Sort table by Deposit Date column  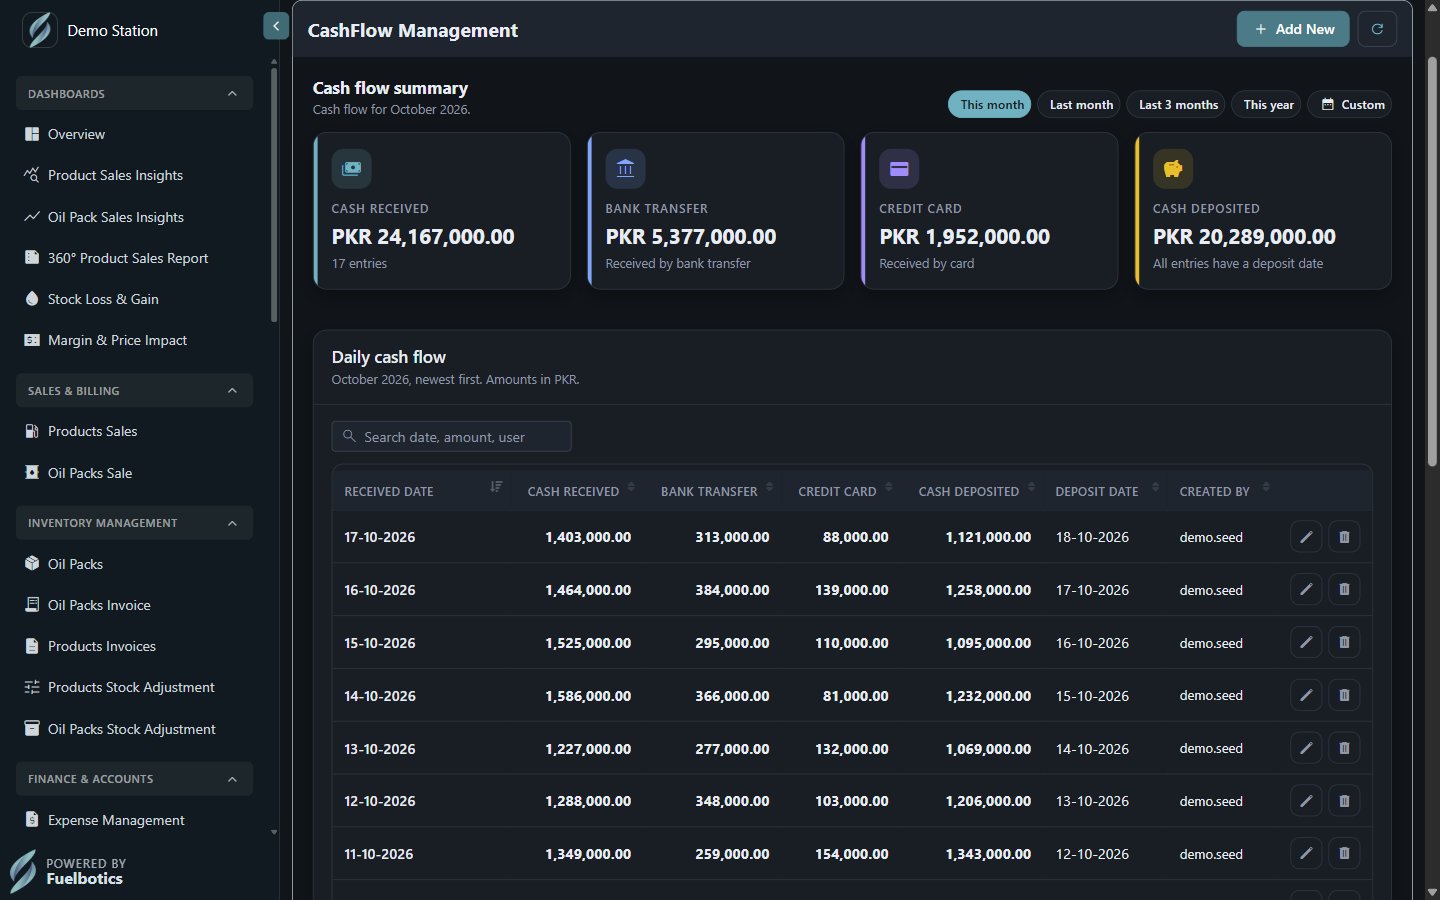[1106, 491]
